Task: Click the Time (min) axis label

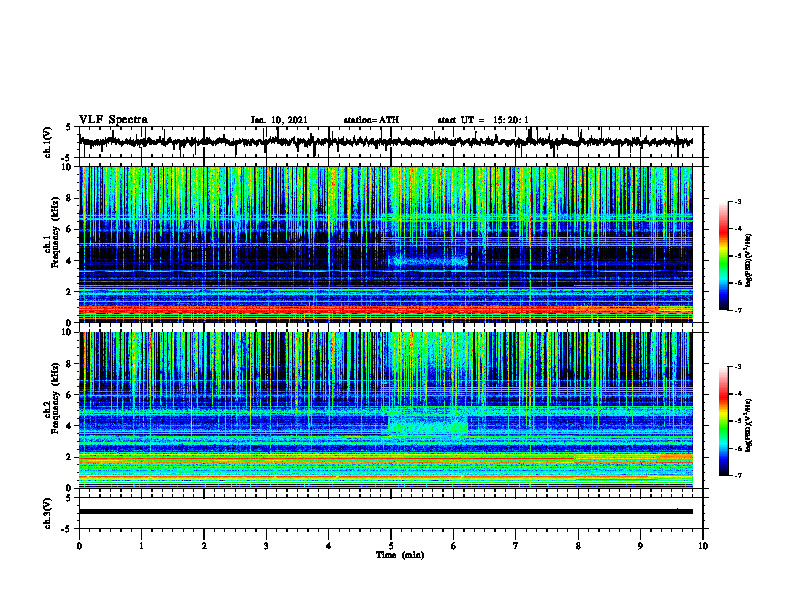Action: 400,555
